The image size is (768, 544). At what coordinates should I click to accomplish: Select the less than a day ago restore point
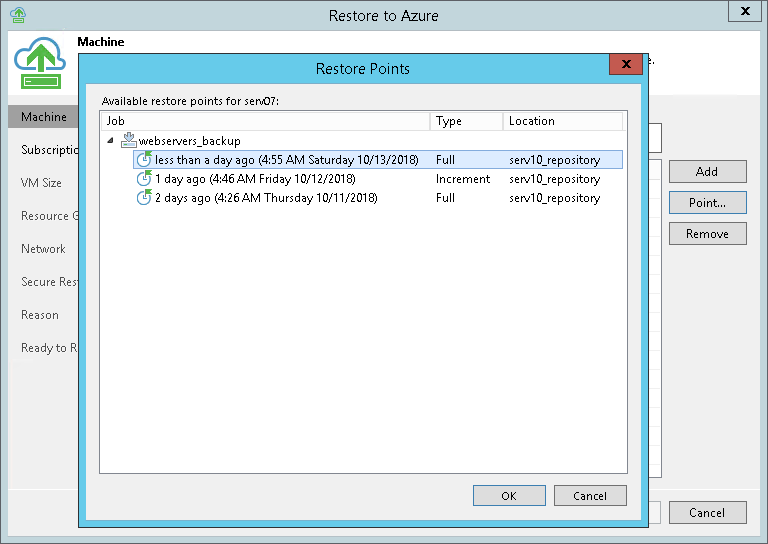(286, 160)
